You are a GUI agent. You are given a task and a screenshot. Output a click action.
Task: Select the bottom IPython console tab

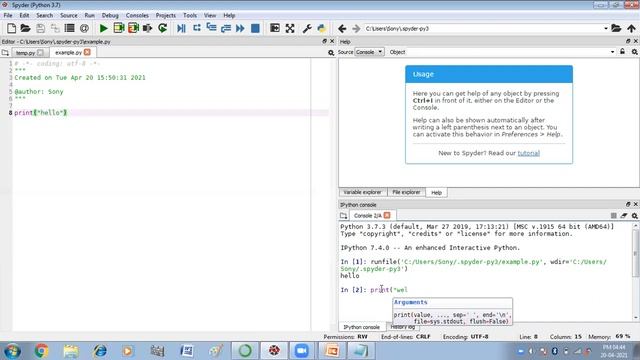coord(361,327)
